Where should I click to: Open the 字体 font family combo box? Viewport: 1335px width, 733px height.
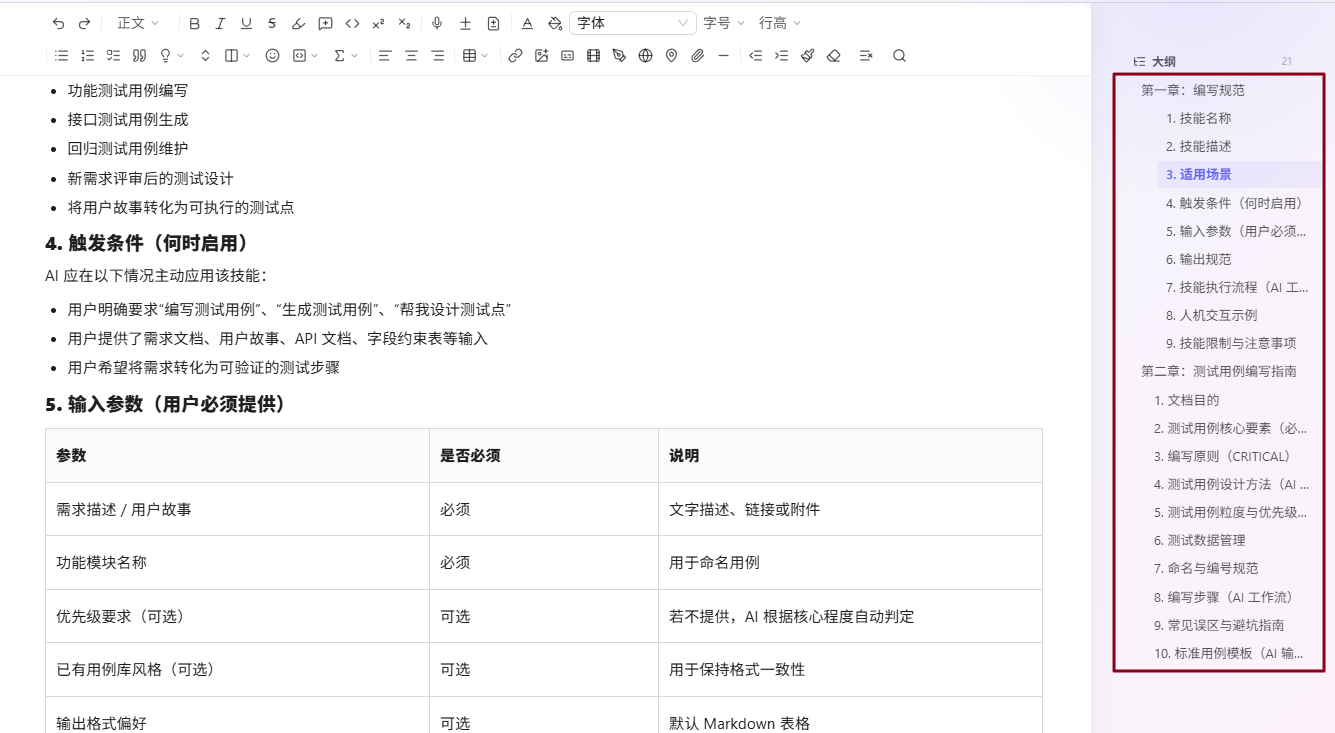click(x=633, y=23)
